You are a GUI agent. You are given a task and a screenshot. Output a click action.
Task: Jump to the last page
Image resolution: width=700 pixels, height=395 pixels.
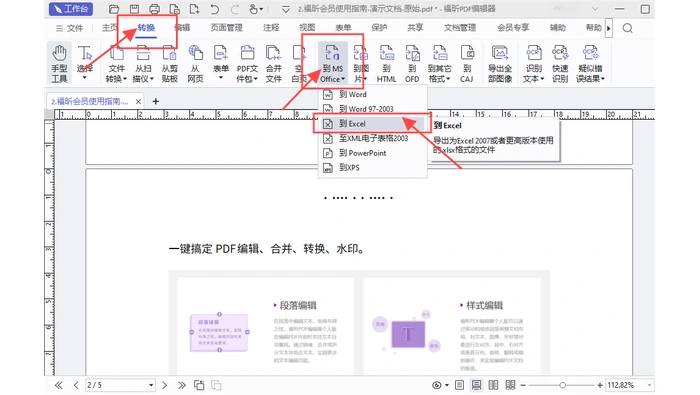pos(182,385)
